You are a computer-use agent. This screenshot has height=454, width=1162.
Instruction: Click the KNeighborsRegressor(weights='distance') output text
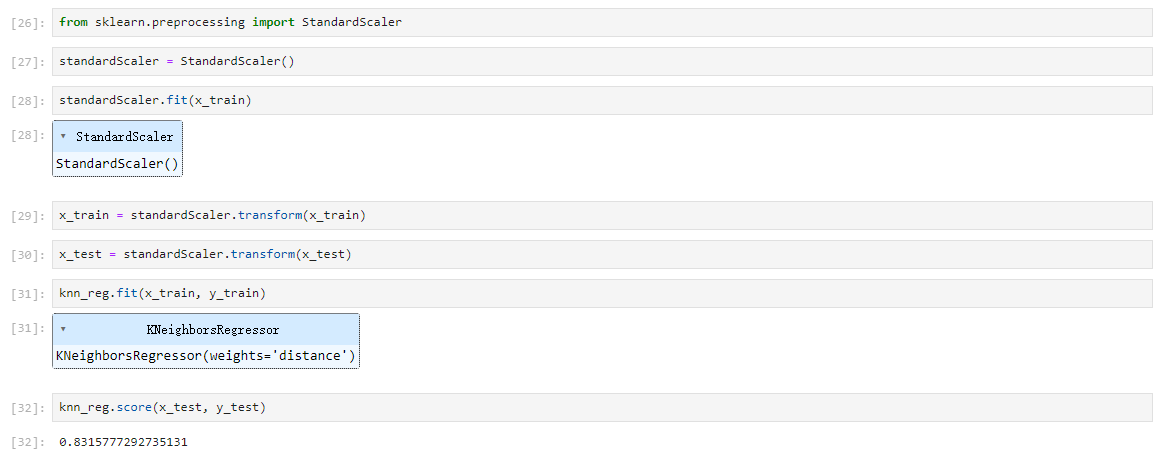pos(205,356)
